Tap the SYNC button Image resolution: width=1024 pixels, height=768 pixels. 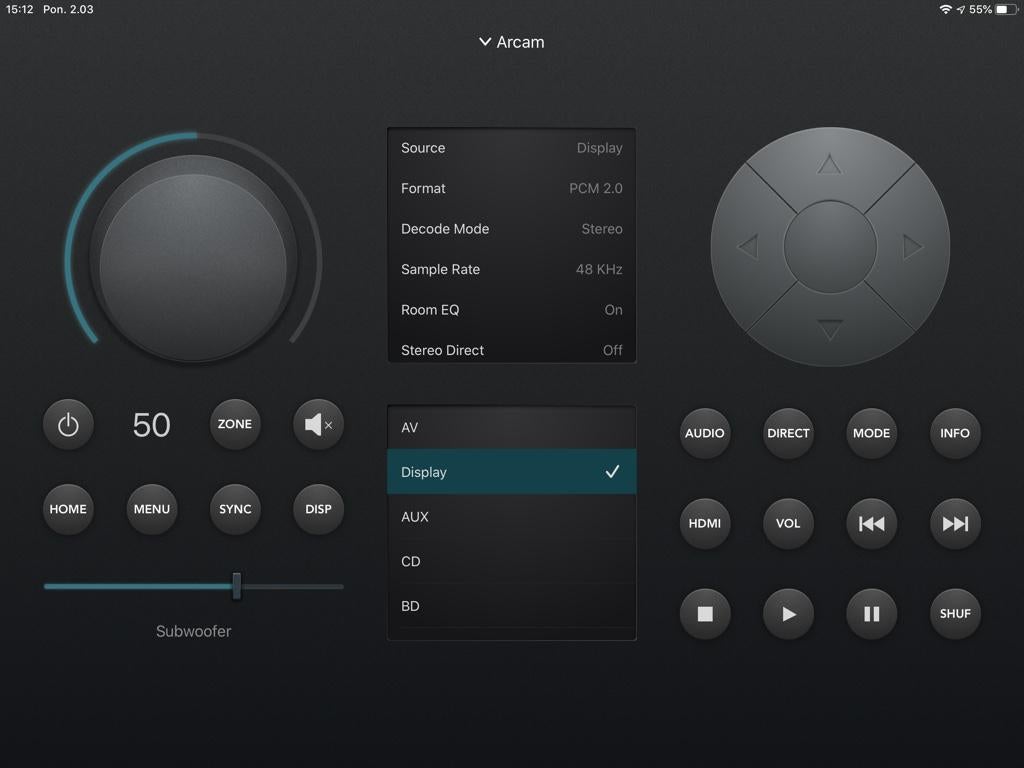tap(235, 509)
